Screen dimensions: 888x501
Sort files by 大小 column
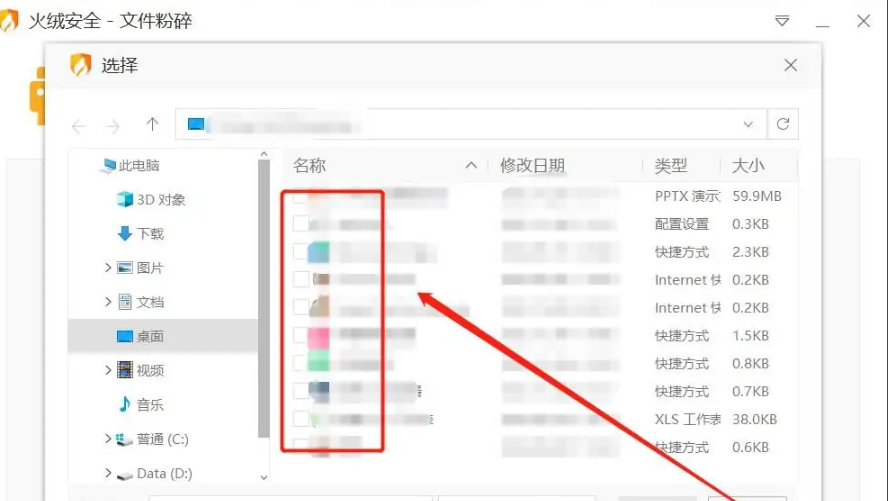click(748, 165)
